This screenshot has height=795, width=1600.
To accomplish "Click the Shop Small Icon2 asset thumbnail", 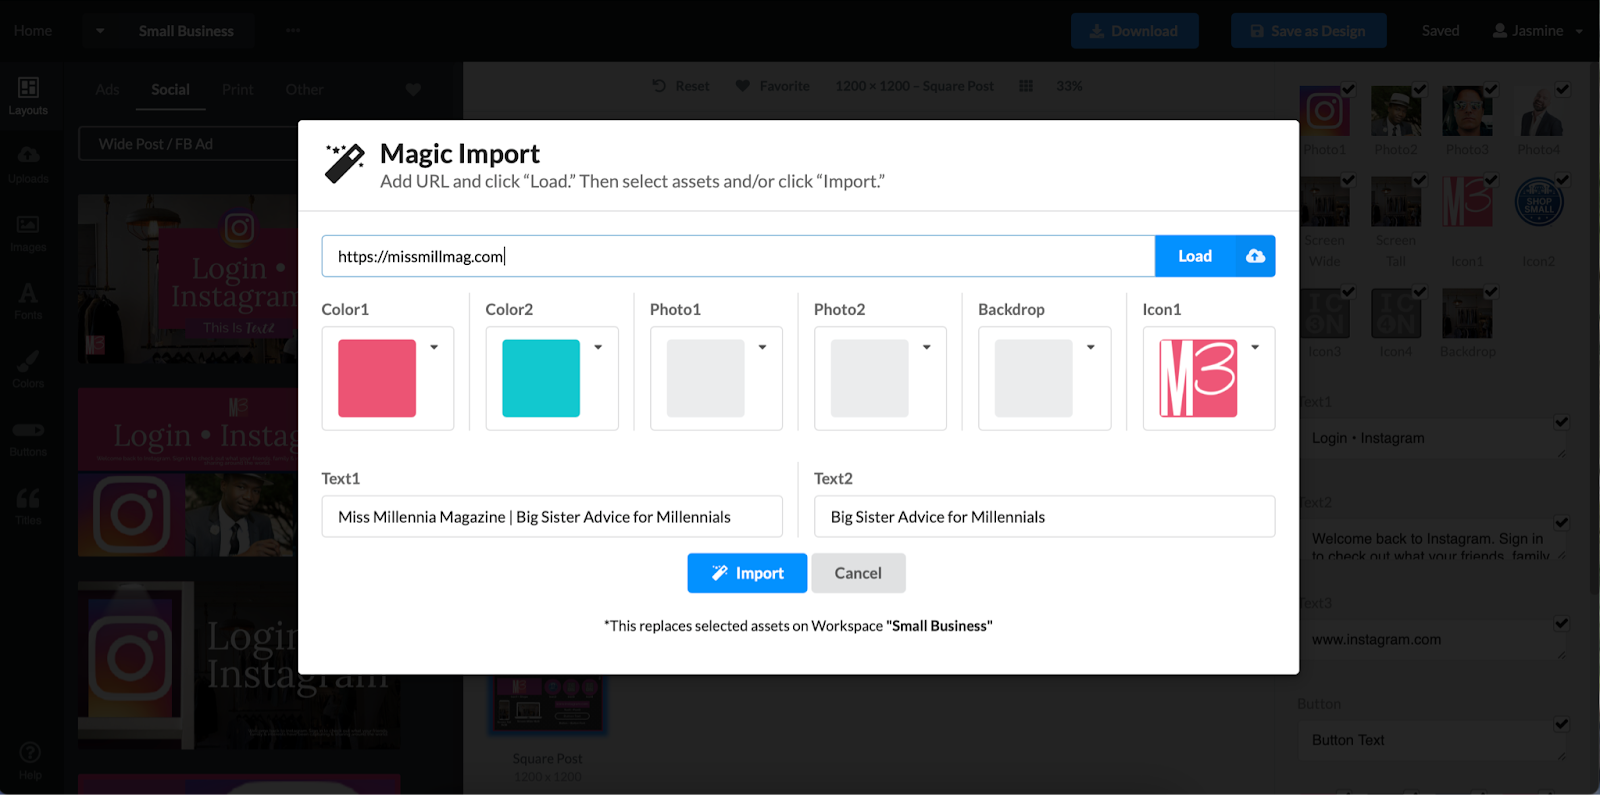I will (1539, 202).
